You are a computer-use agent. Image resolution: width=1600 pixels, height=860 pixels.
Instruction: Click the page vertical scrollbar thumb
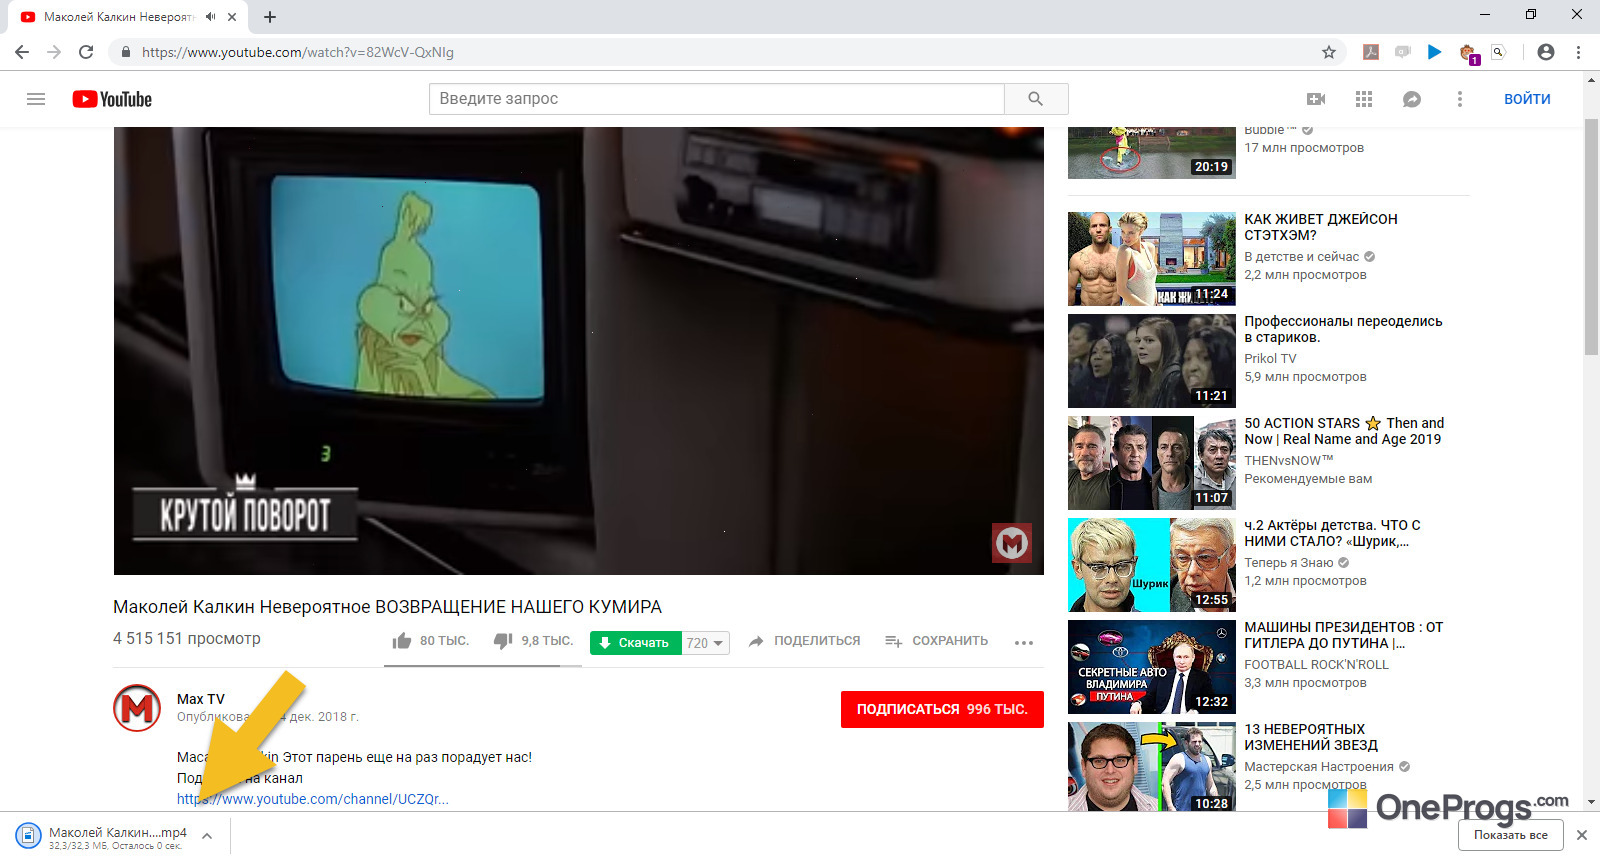pos(1592,238)
